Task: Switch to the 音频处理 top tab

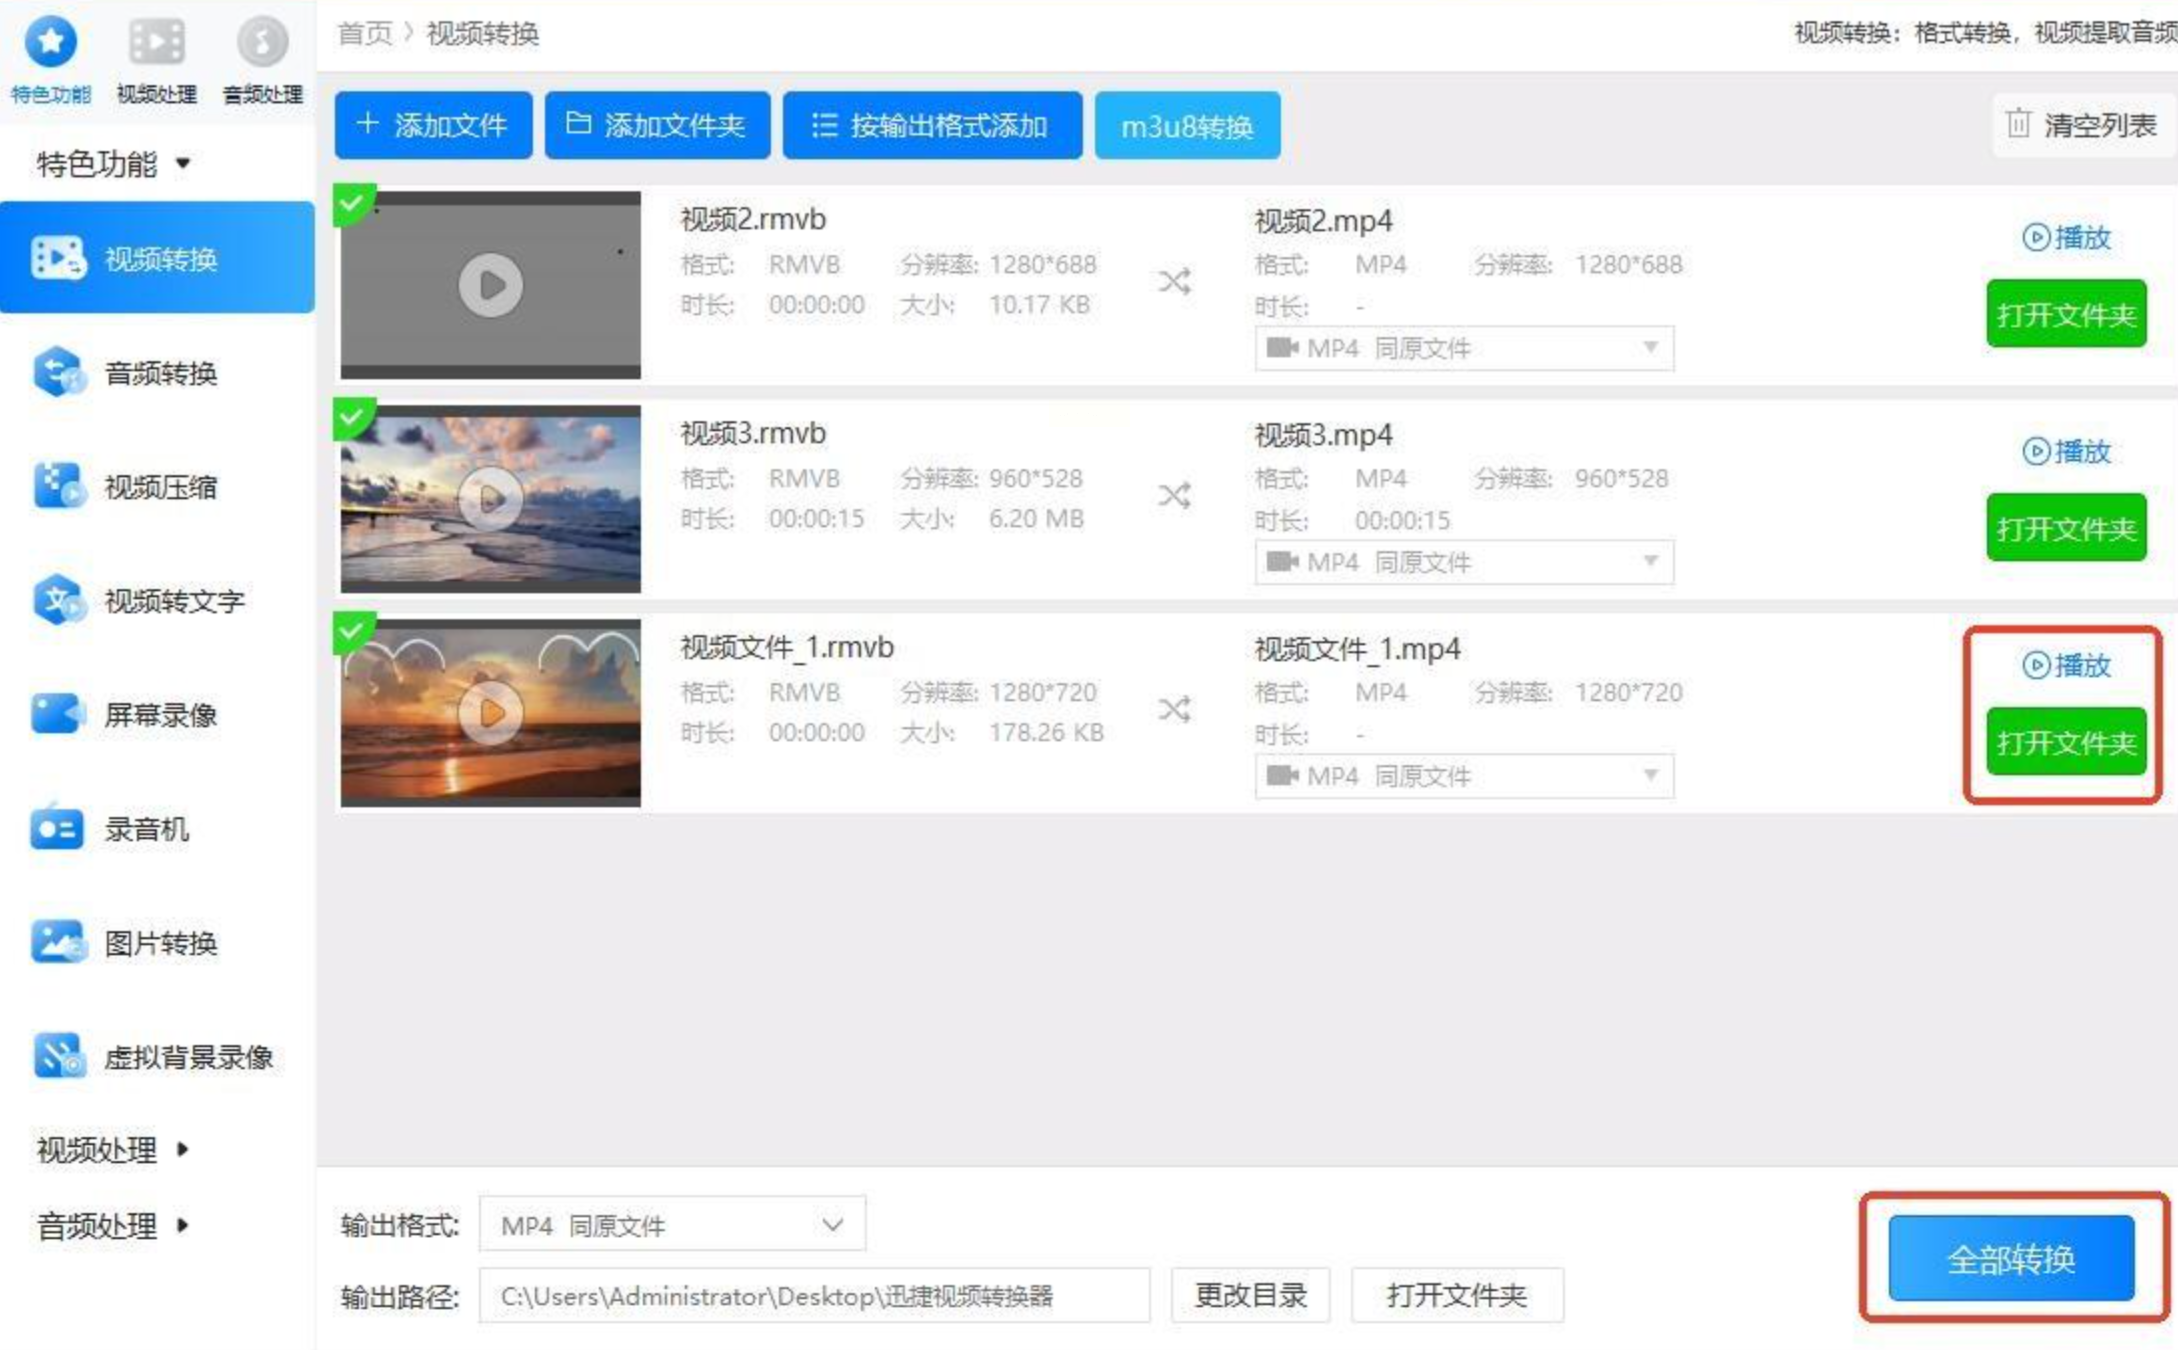Action: (x=262, y=57)
